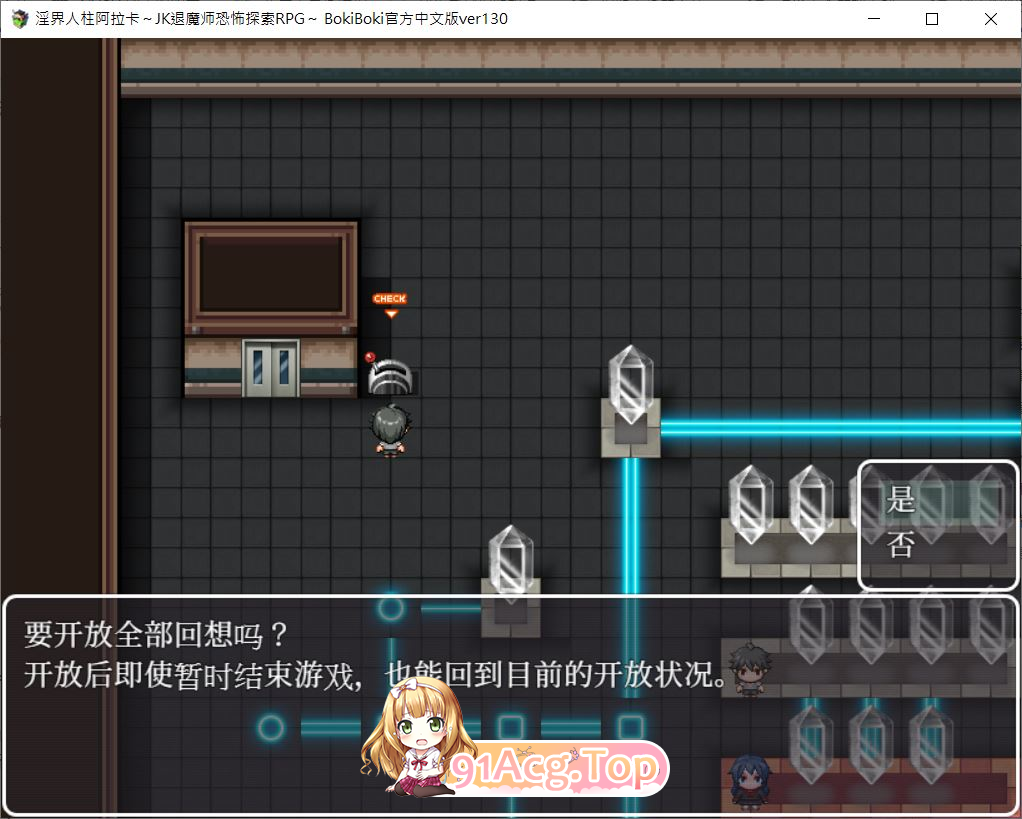Minimize the game window
Viewport: 1022px width, 819px height.
[874, 19]
